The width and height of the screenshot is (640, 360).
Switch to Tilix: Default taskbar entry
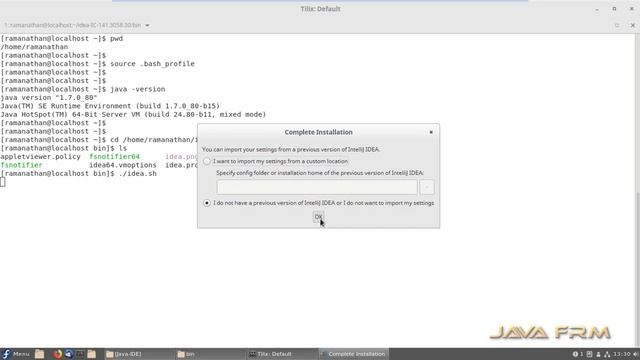281,354
